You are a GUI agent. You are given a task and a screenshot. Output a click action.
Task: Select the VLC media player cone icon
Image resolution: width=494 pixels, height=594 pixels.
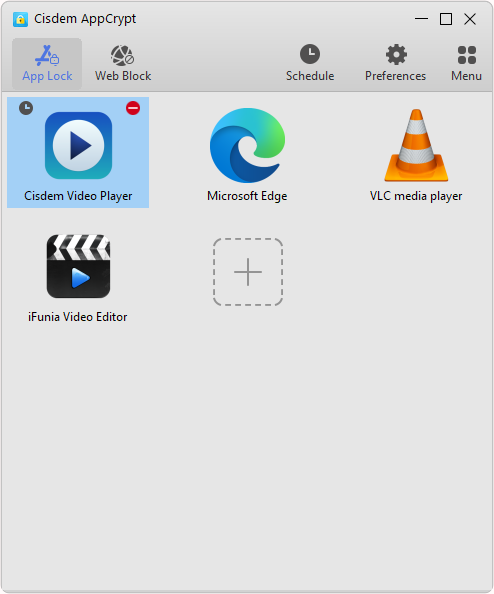pos(416,145)
